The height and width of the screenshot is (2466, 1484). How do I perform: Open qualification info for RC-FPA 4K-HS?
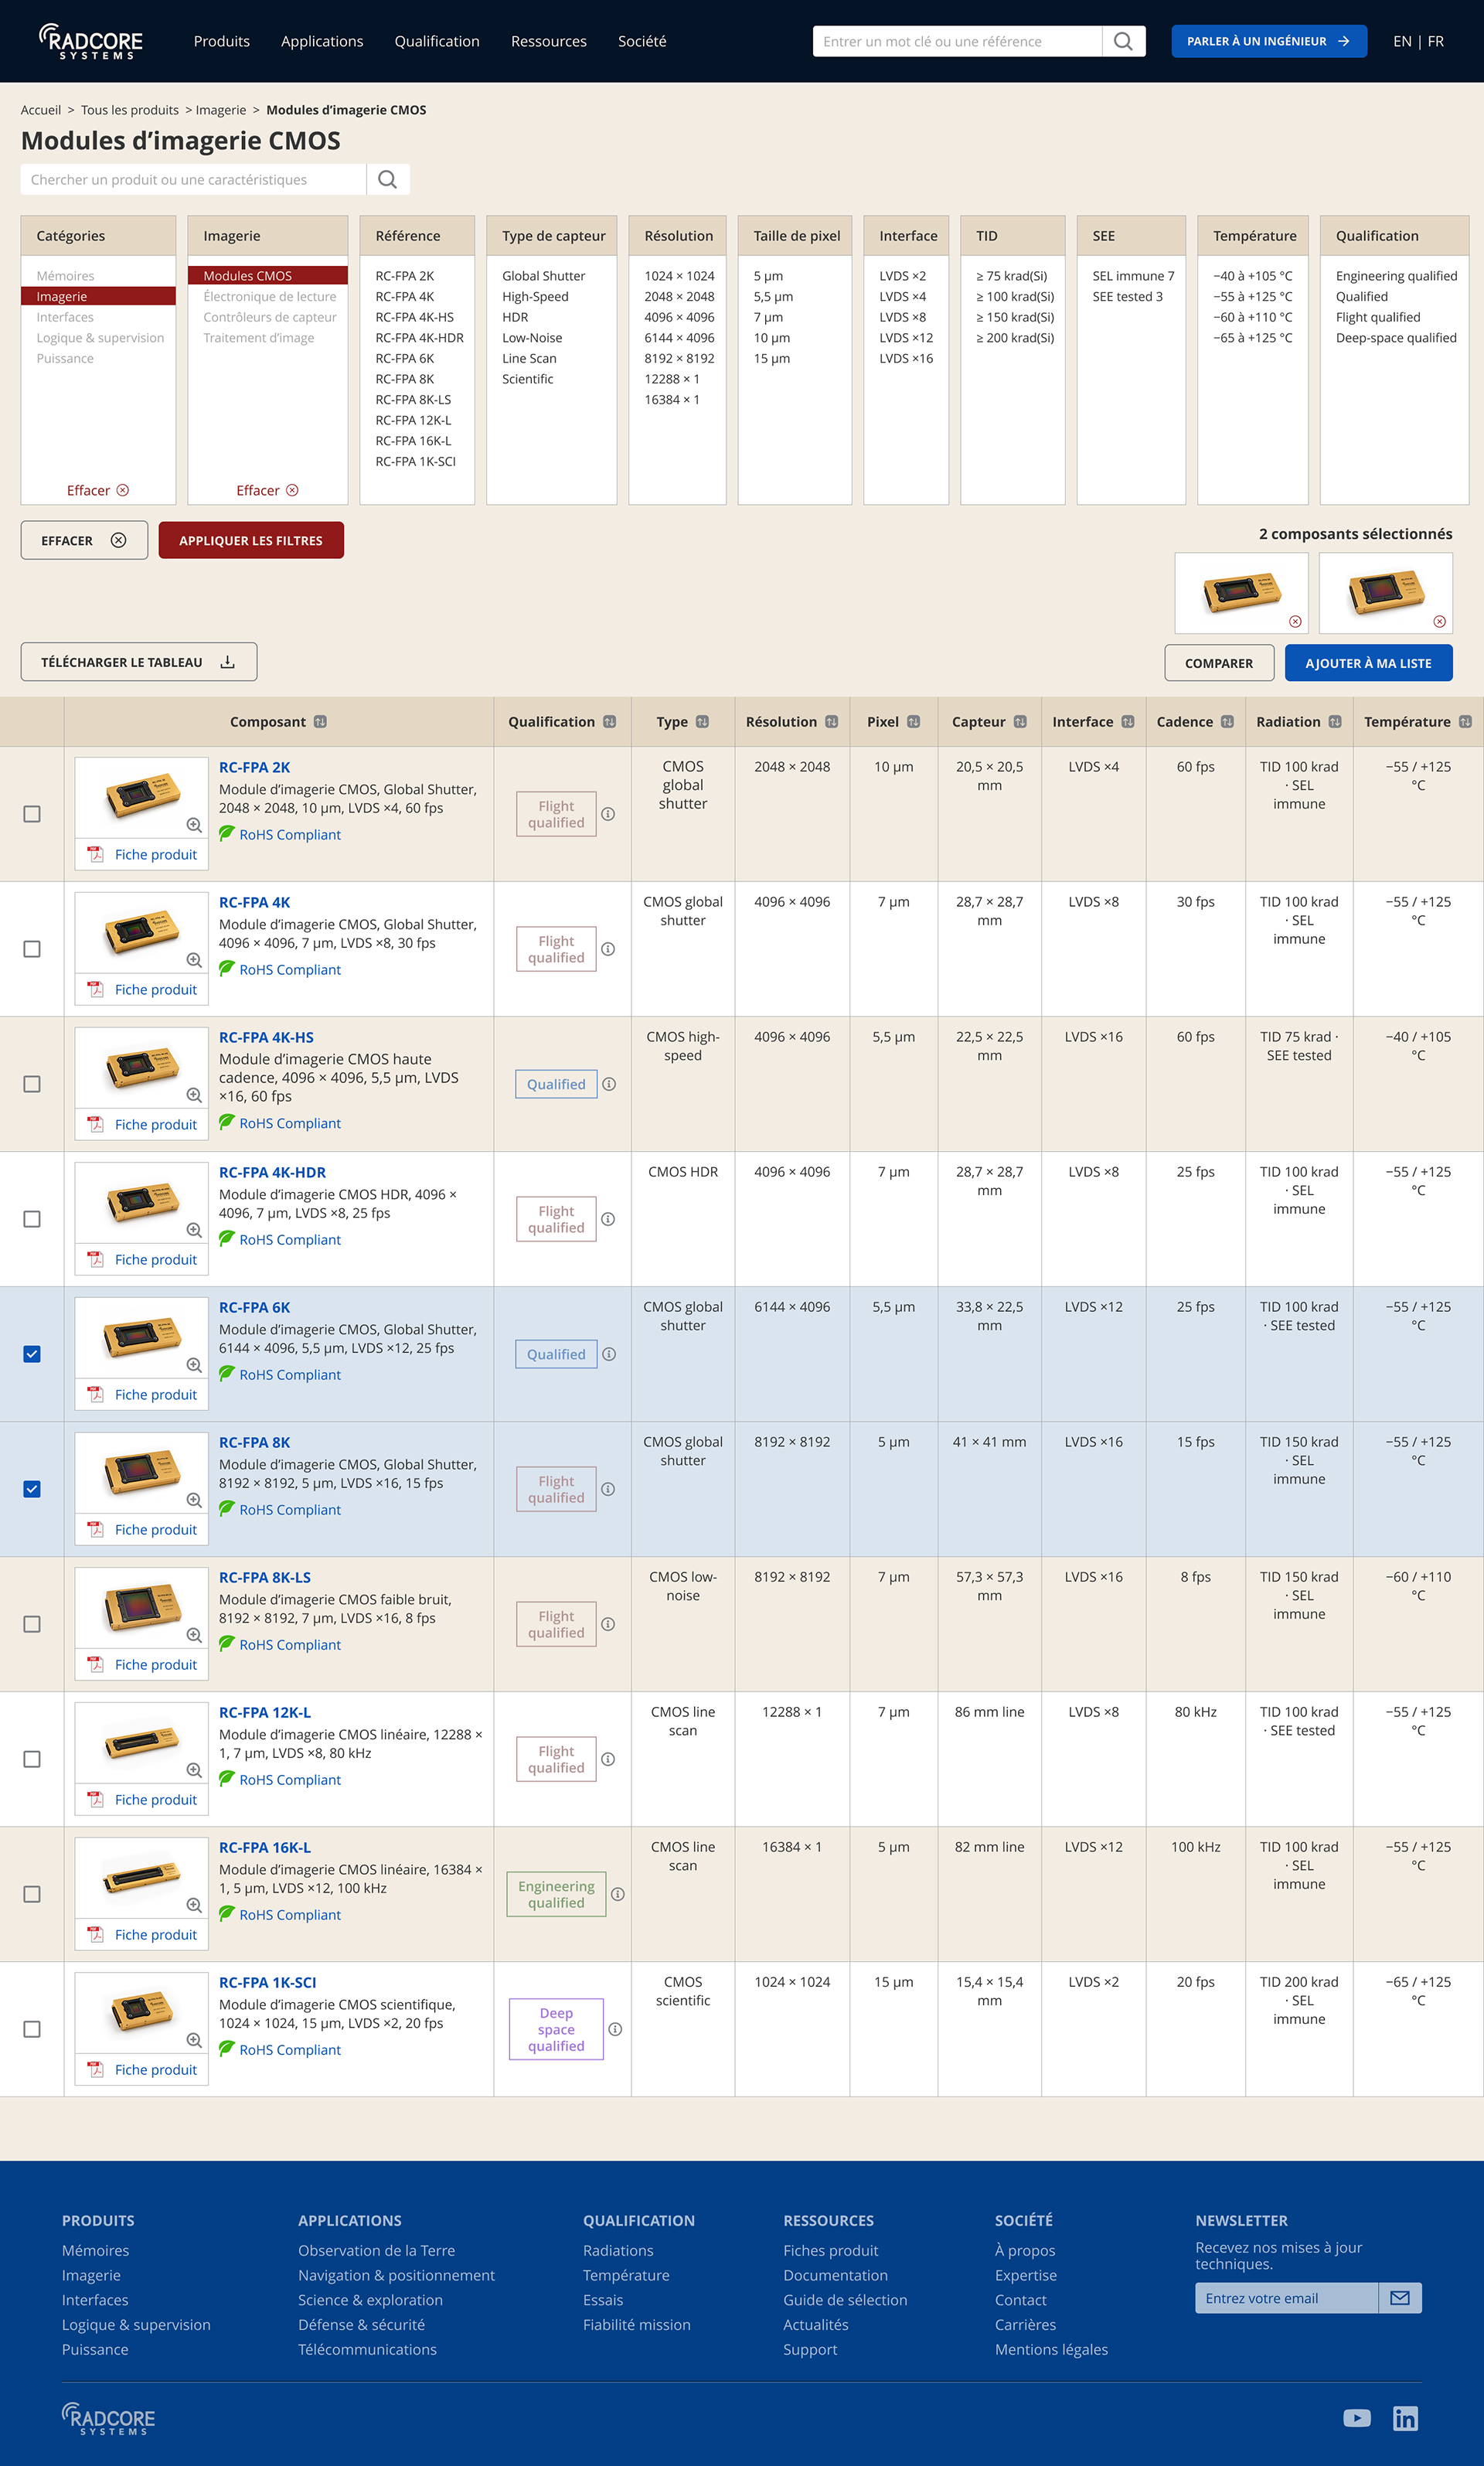(609, 1084)
